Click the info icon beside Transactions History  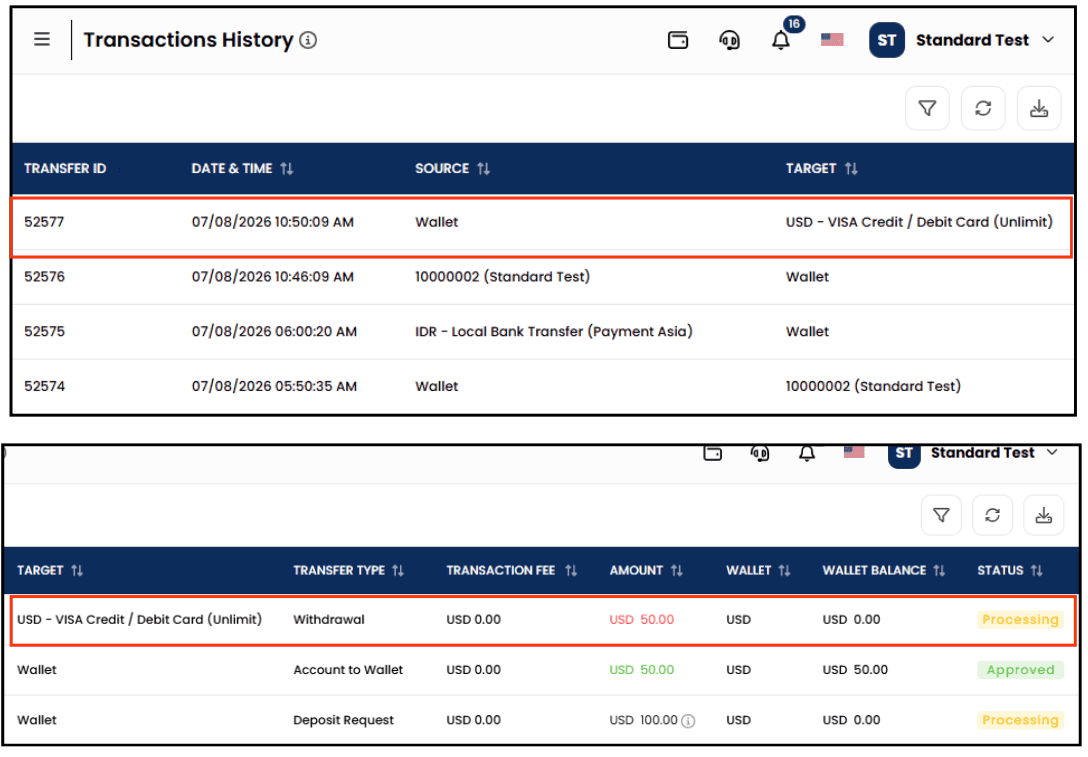(308, 40)
